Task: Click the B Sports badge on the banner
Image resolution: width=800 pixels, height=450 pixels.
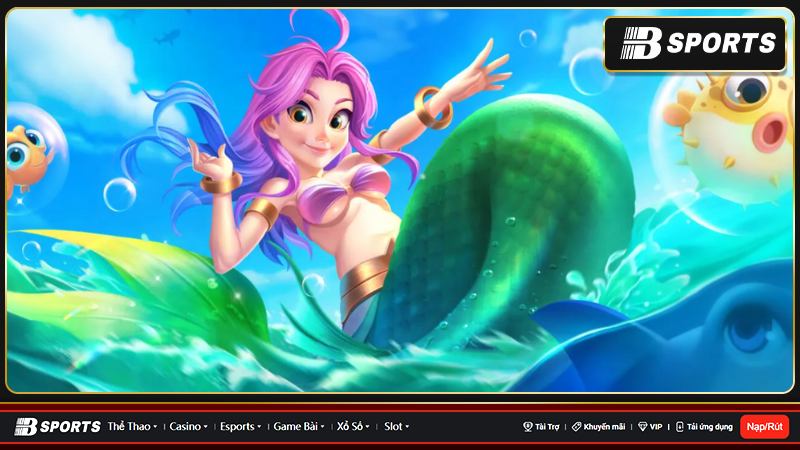Action: [x=695, y=44]
